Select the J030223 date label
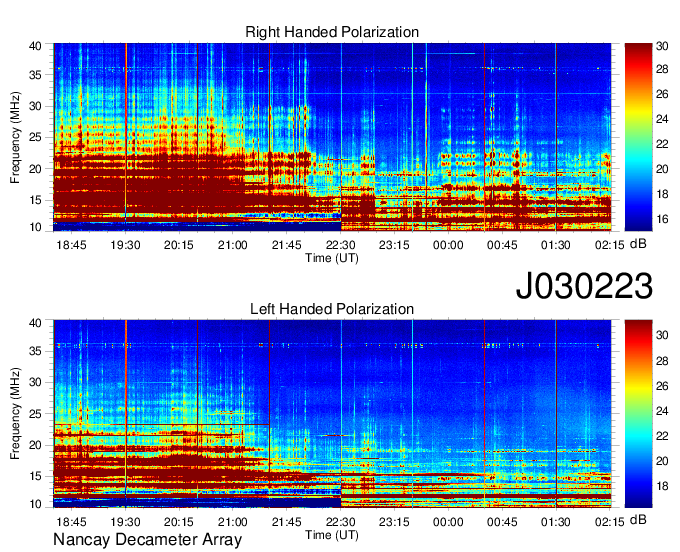Image resolution: width=680 pixels, height=552 pixels. pos(584,286)
